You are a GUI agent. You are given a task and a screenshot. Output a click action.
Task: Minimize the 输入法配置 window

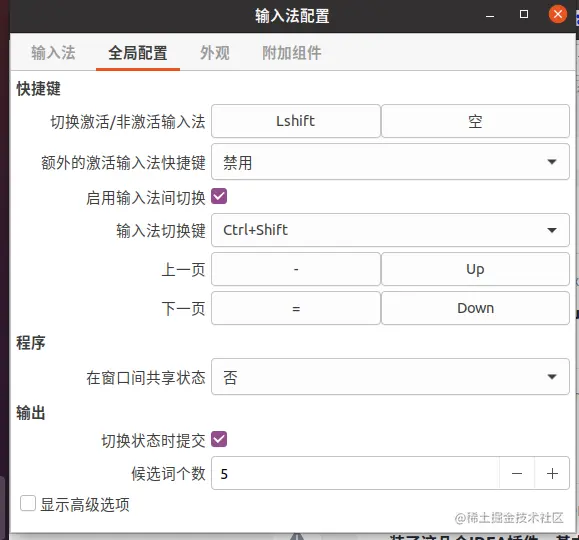click(x=490, y=16)
